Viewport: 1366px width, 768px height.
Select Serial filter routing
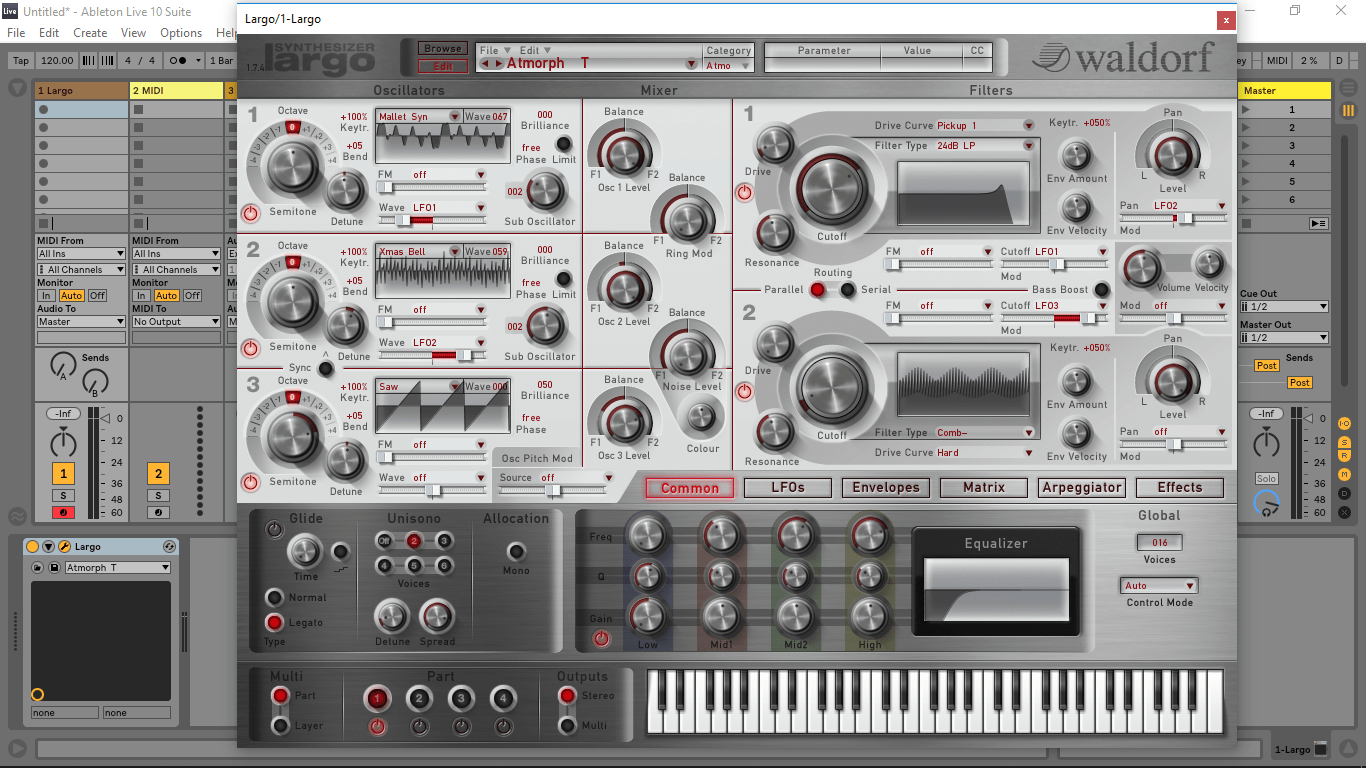pos(848,290)
